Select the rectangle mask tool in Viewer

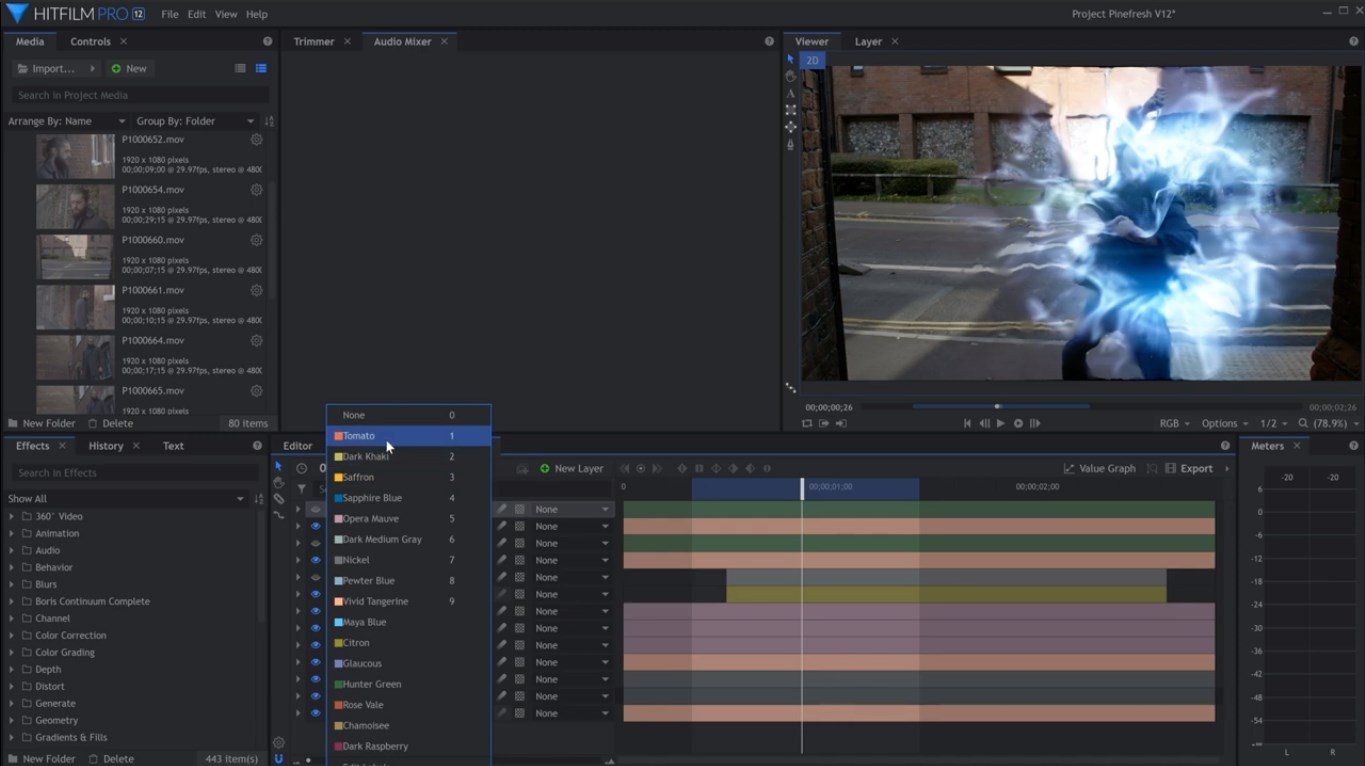pos(790,110)
